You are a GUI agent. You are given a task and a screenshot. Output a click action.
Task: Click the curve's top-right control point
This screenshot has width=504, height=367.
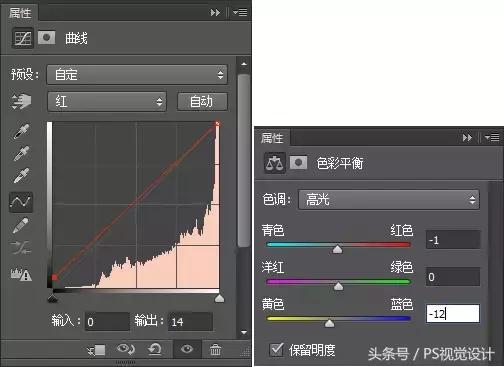point(218,124)
